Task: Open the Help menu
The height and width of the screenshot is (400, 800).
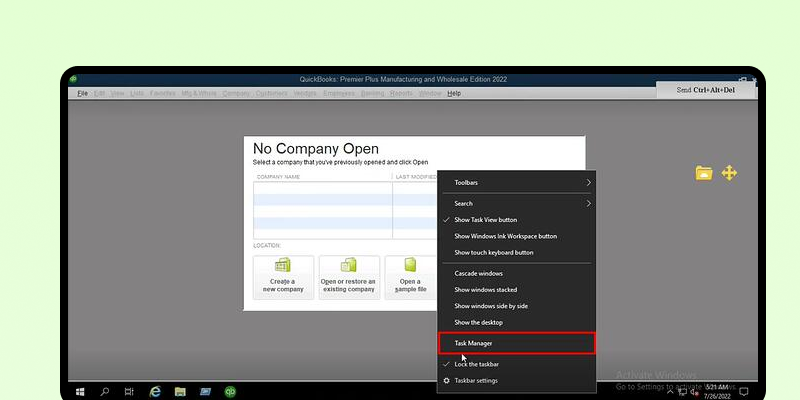Action: pos(454,93)
